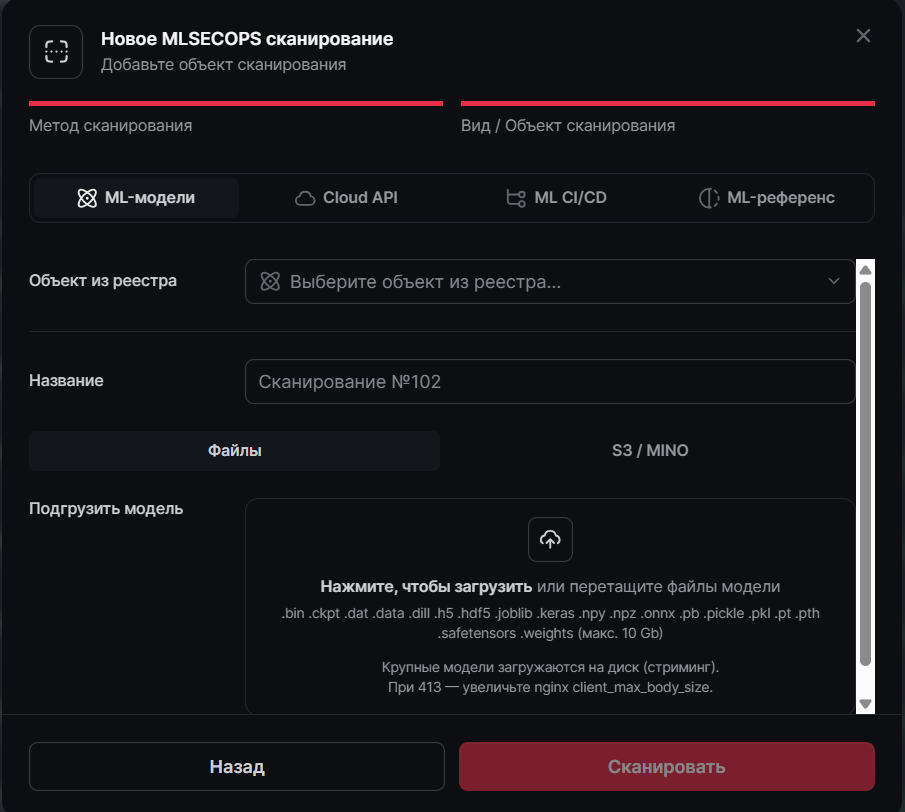Click the half-circle icon beside ML-референс
Screen dimensions: 905x812
pos(709,198)
